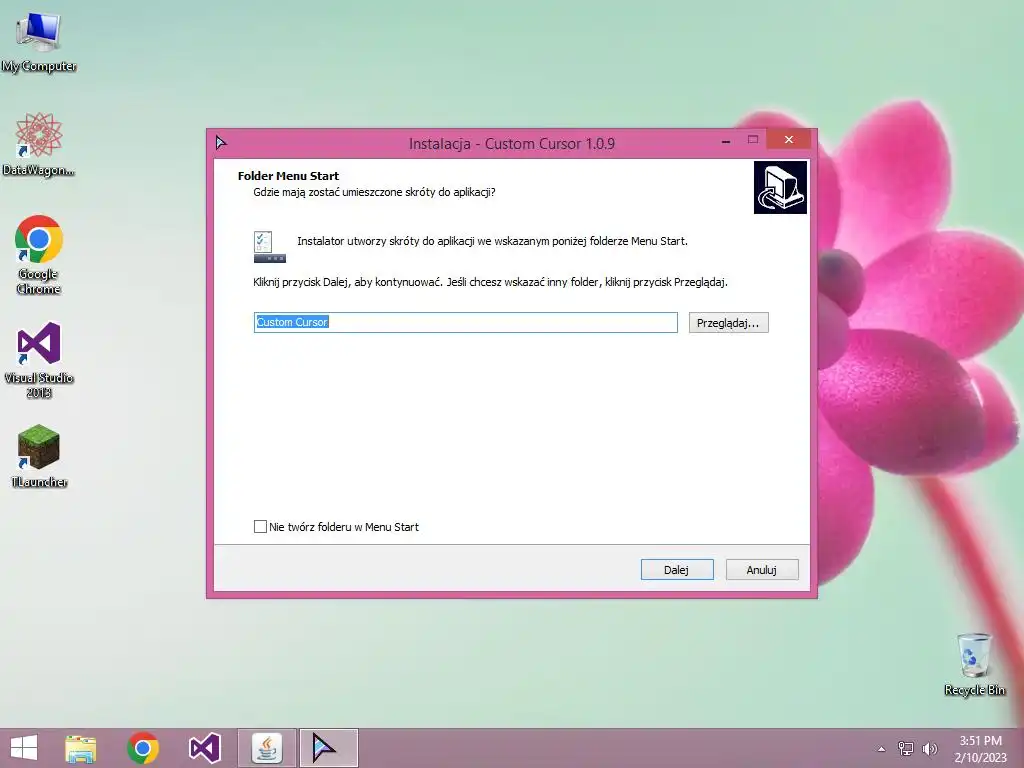Open Visual Studio from the taskbar
1024x768 pixels.
click(204, 748)
